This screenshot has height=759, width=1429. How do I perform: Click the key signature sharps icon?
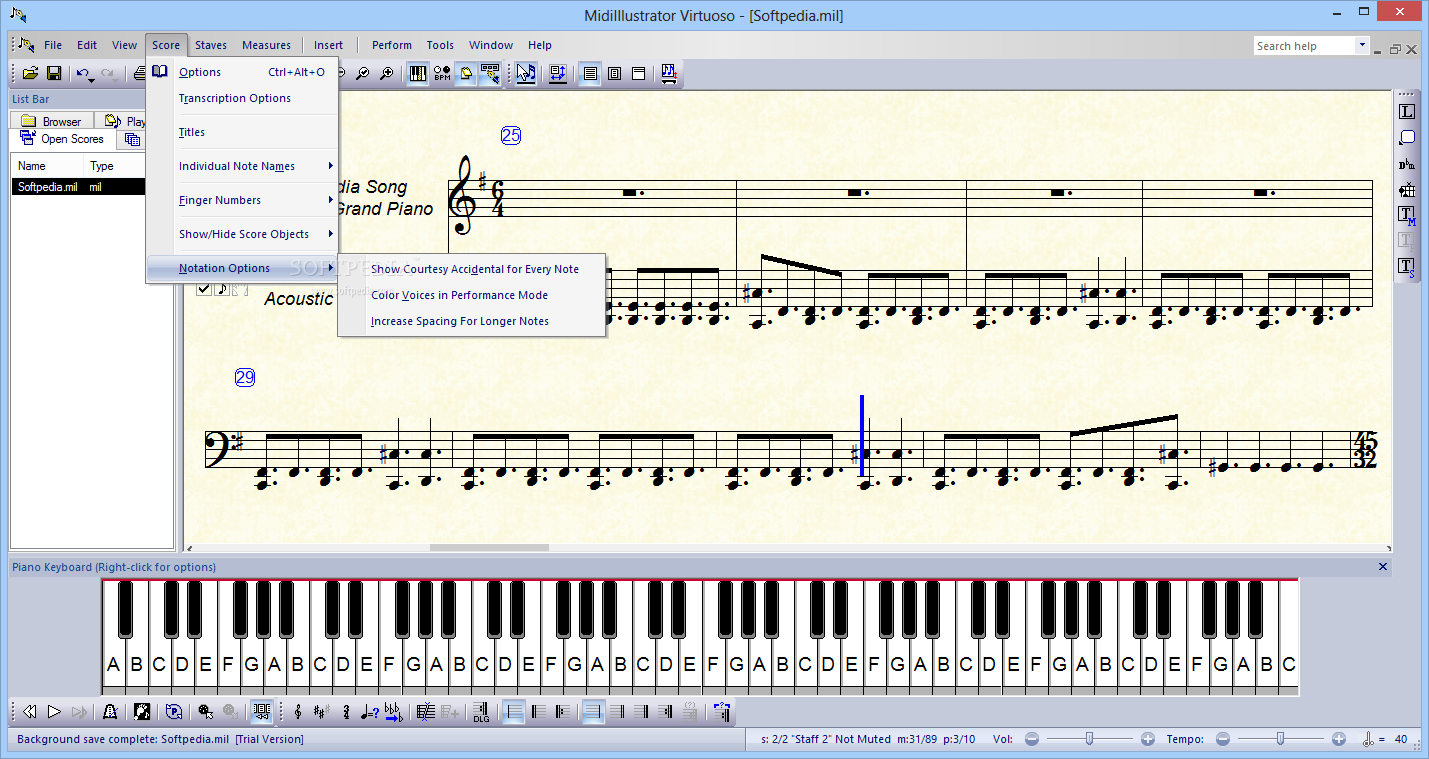[321, 712]
